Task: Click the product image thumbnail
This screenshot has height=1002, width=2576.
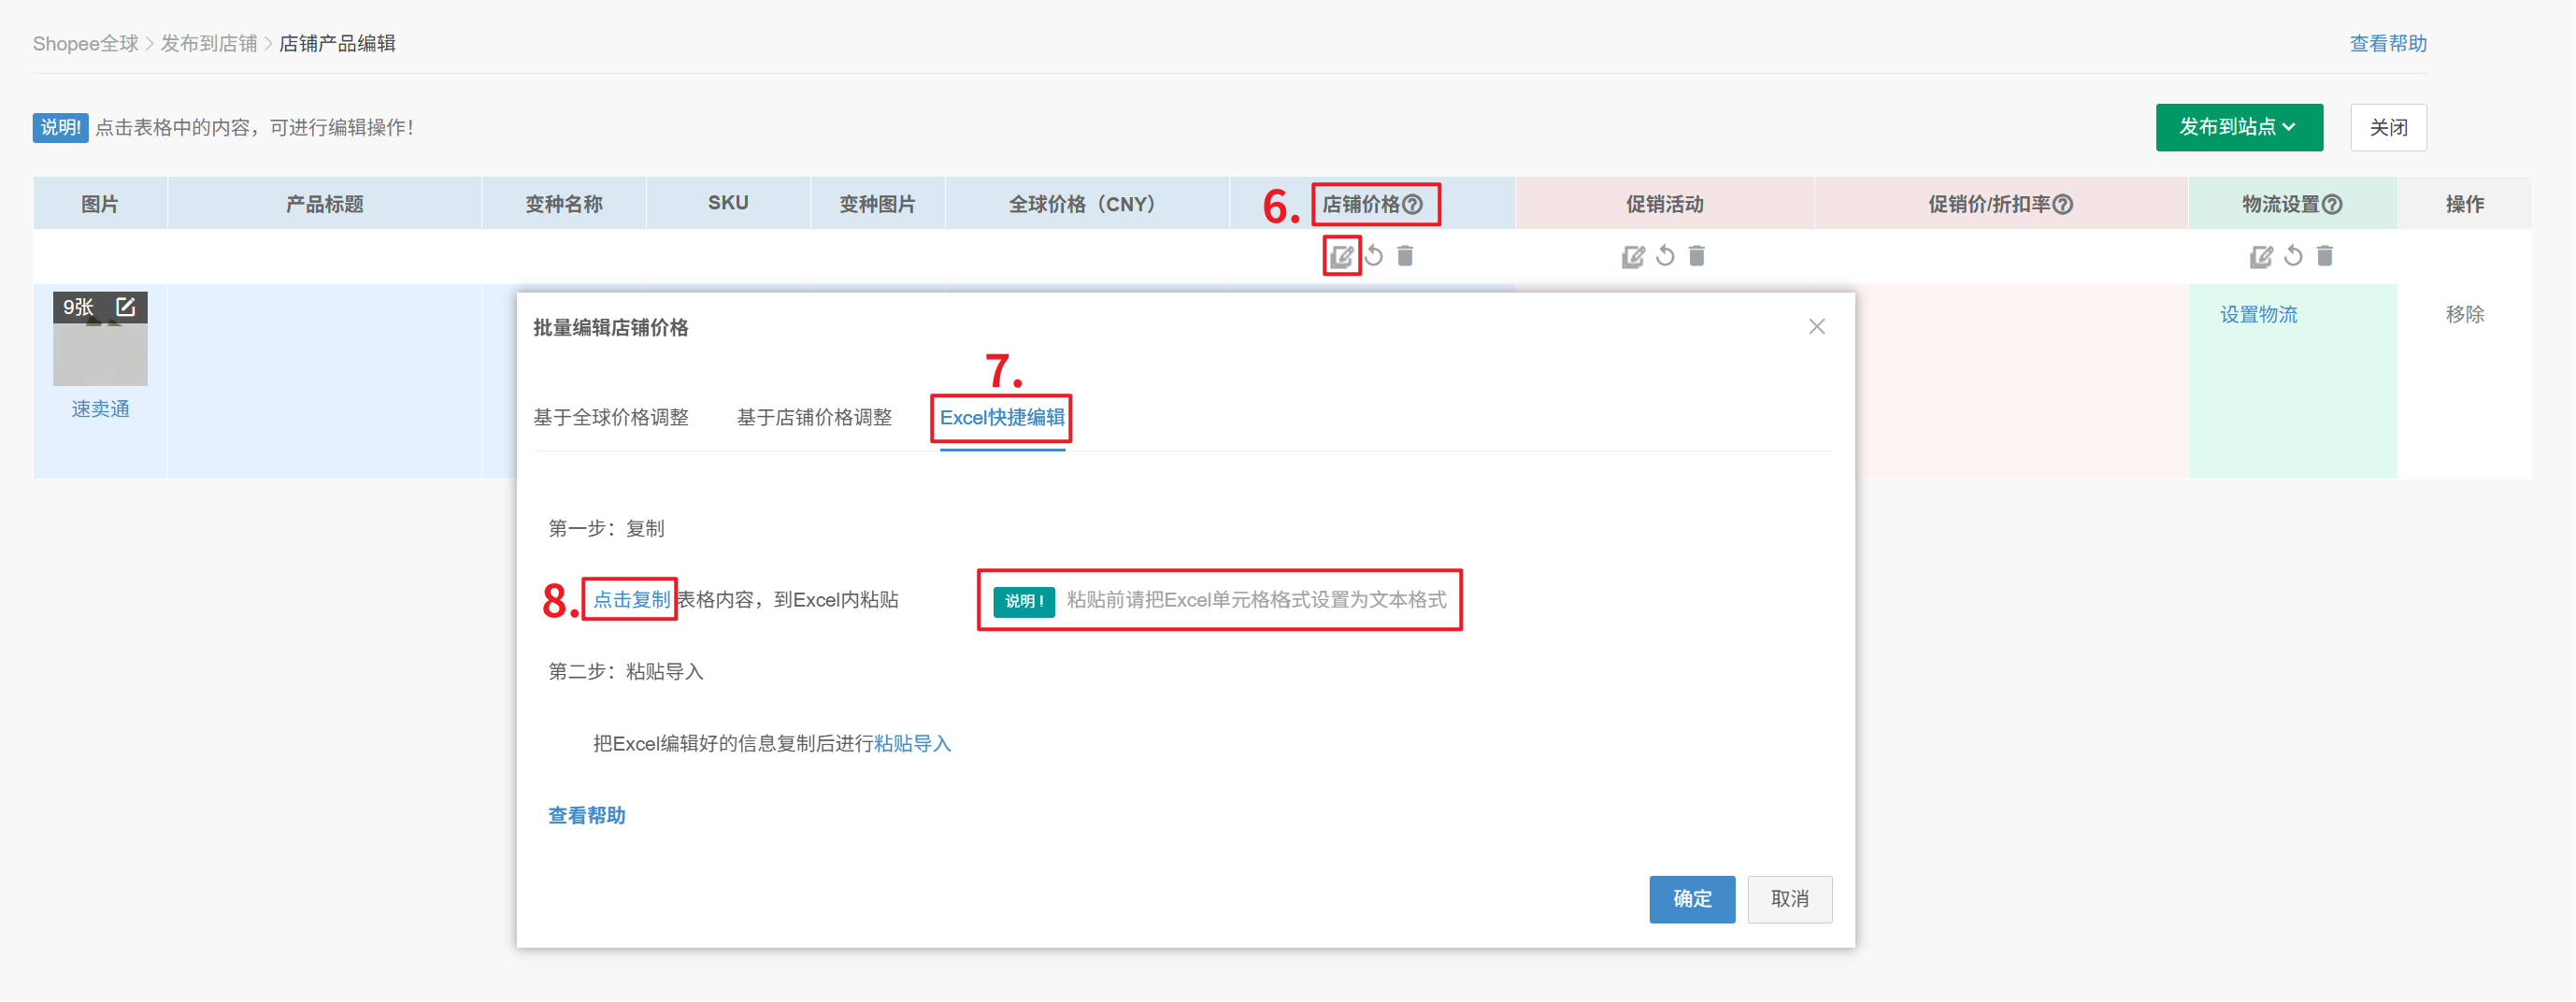Action: click(x=100, y=353)
